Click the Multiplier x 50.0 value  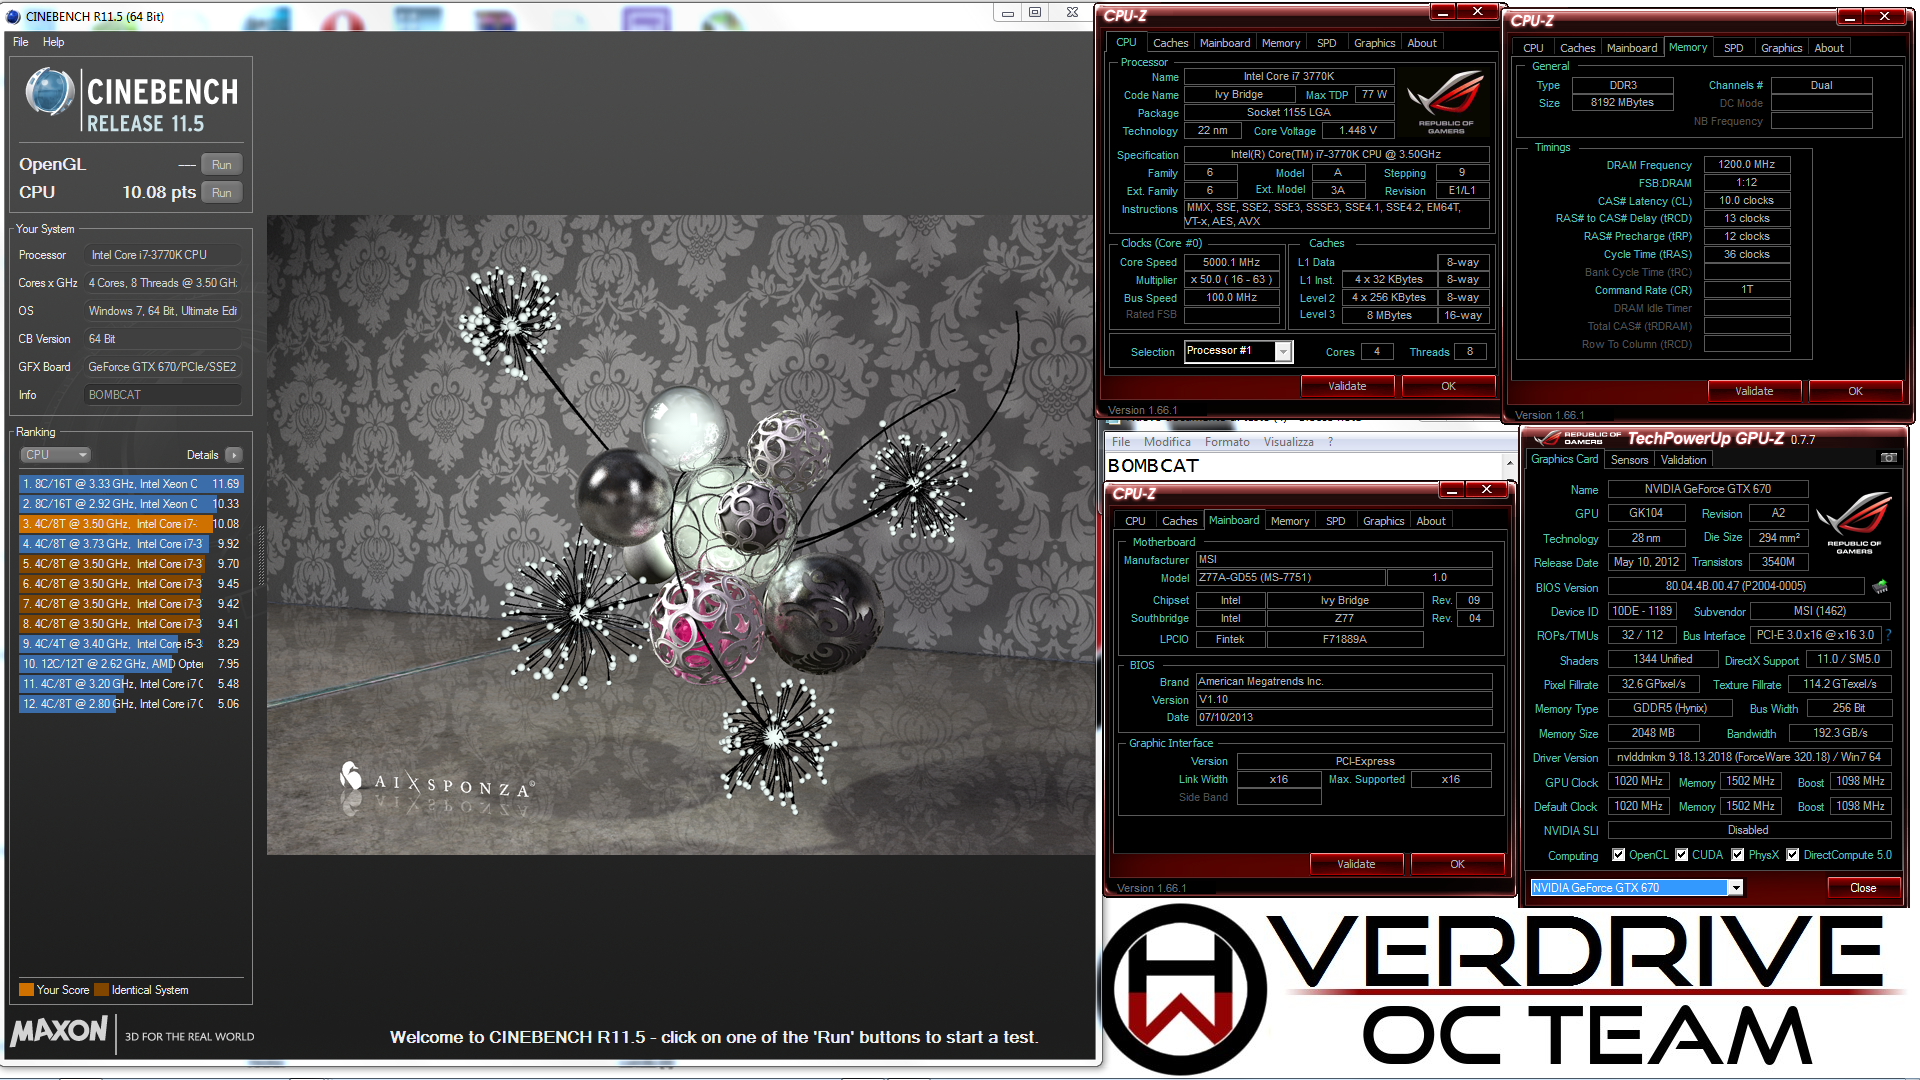point(1232,280)
